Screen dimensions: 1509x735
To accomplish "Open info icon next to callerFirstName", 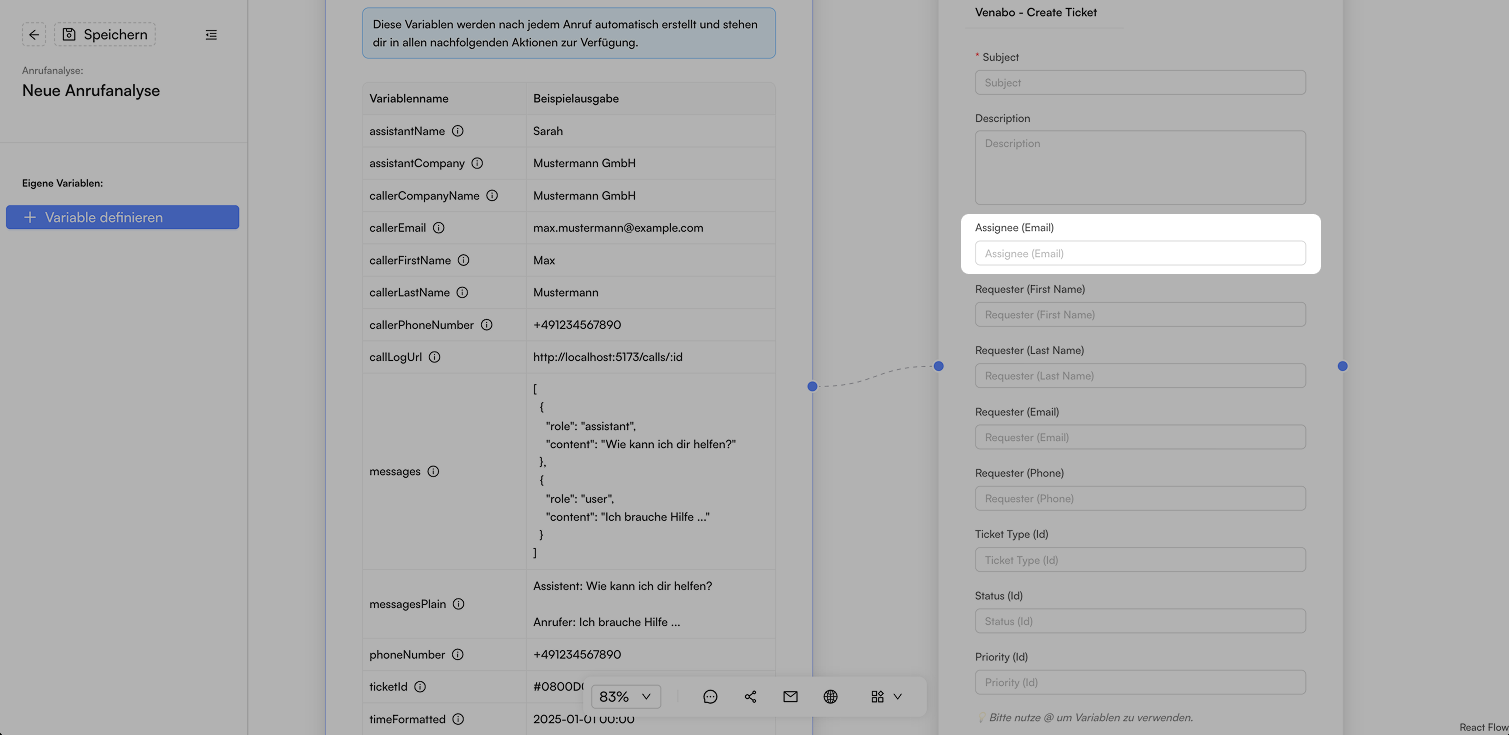I will click(463, 260).
